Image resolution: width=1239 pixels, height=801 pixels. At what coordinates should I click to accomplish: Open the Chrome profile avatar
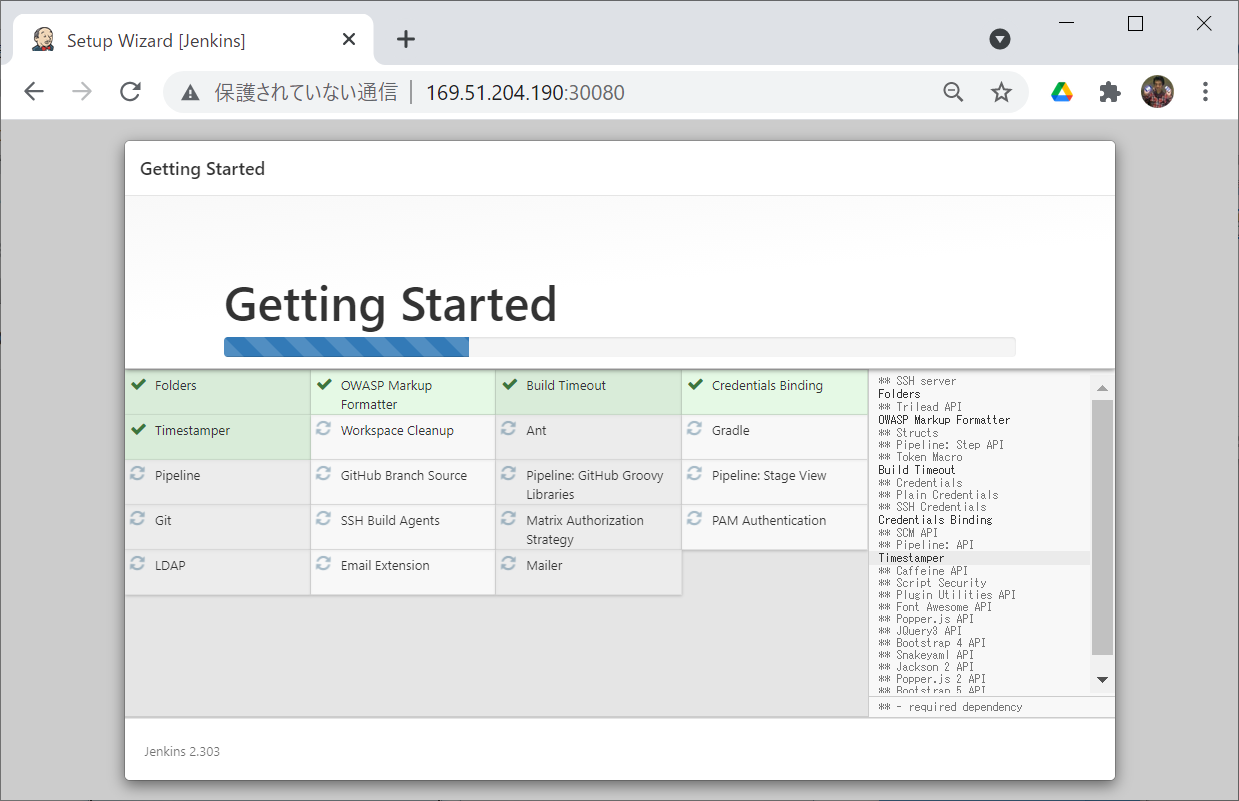(x=1158, y=92)
